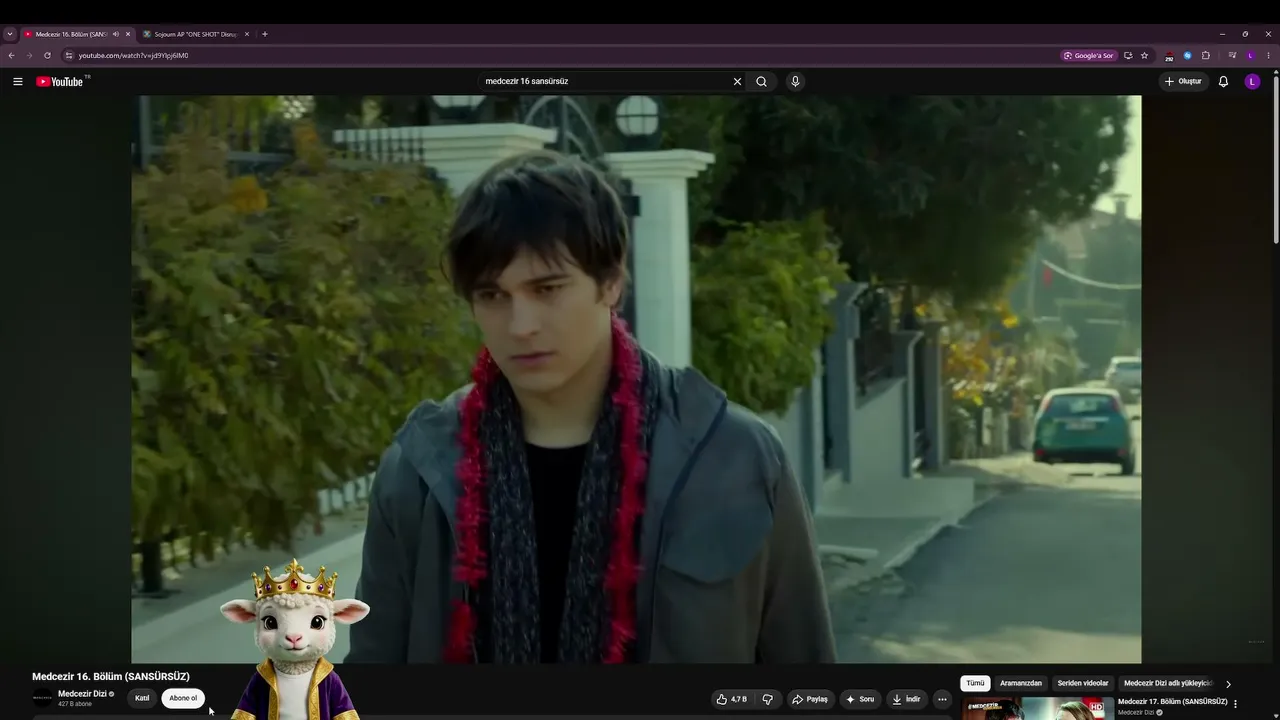This screenshot has width=1280, height=720.
Task: Click the Oluştur create button
Action: 1183,81
